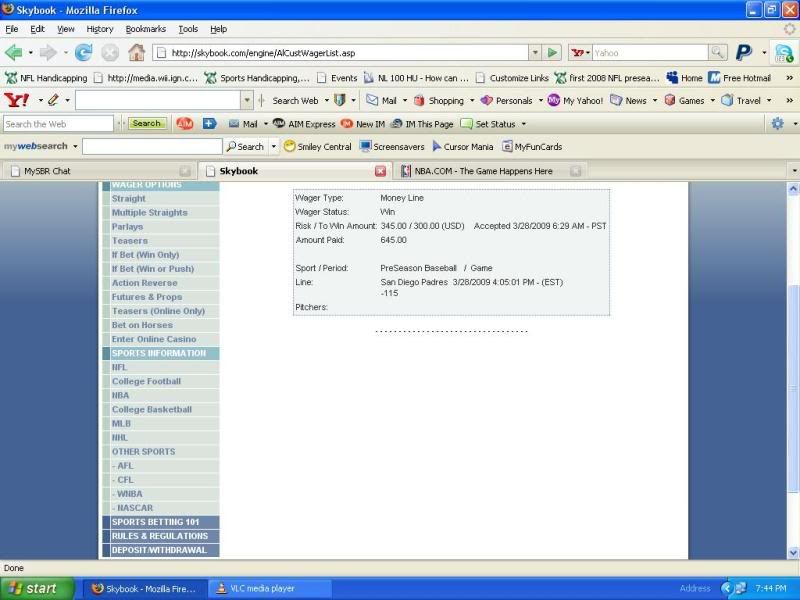Screen dimensions: 800x600
Task: Open the Parlays wager option link
Action: click(127, 227)
